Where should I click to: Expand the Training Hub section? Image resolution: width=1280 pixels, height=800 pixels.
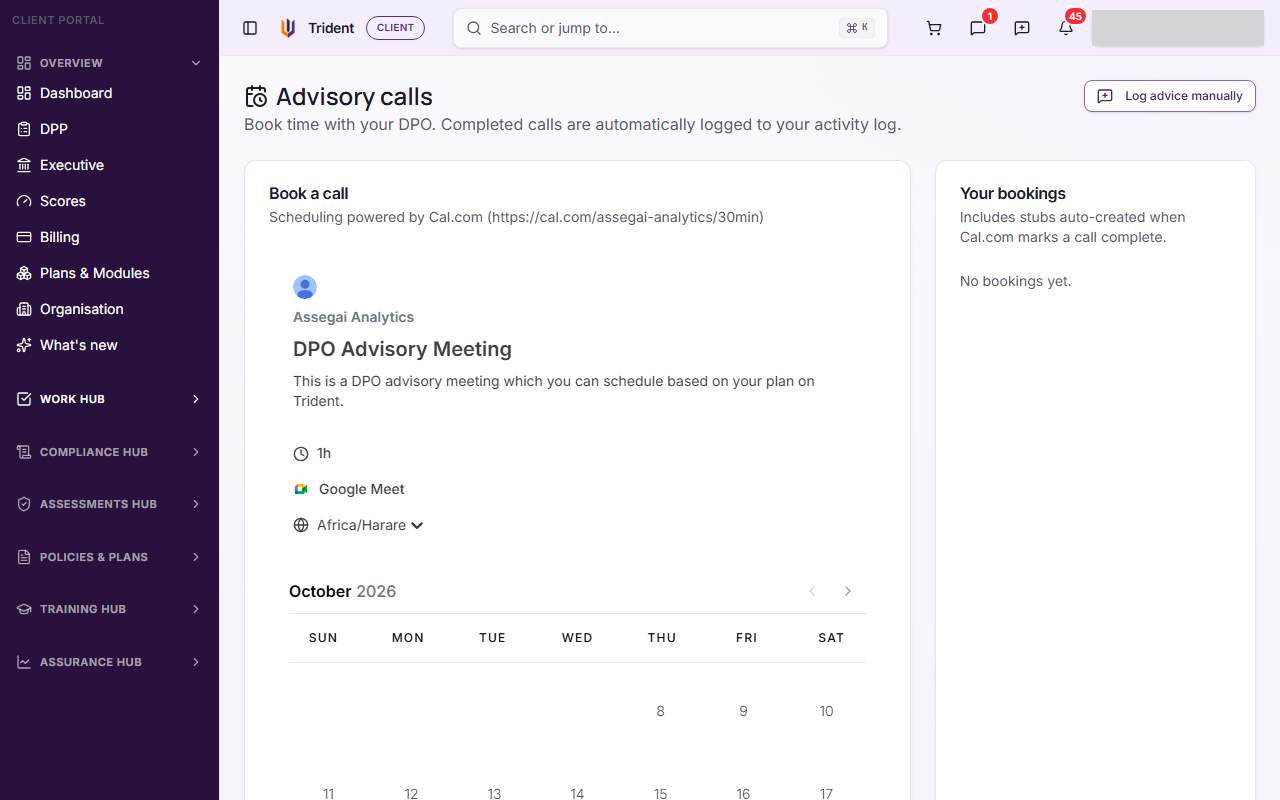pos(109,609)
